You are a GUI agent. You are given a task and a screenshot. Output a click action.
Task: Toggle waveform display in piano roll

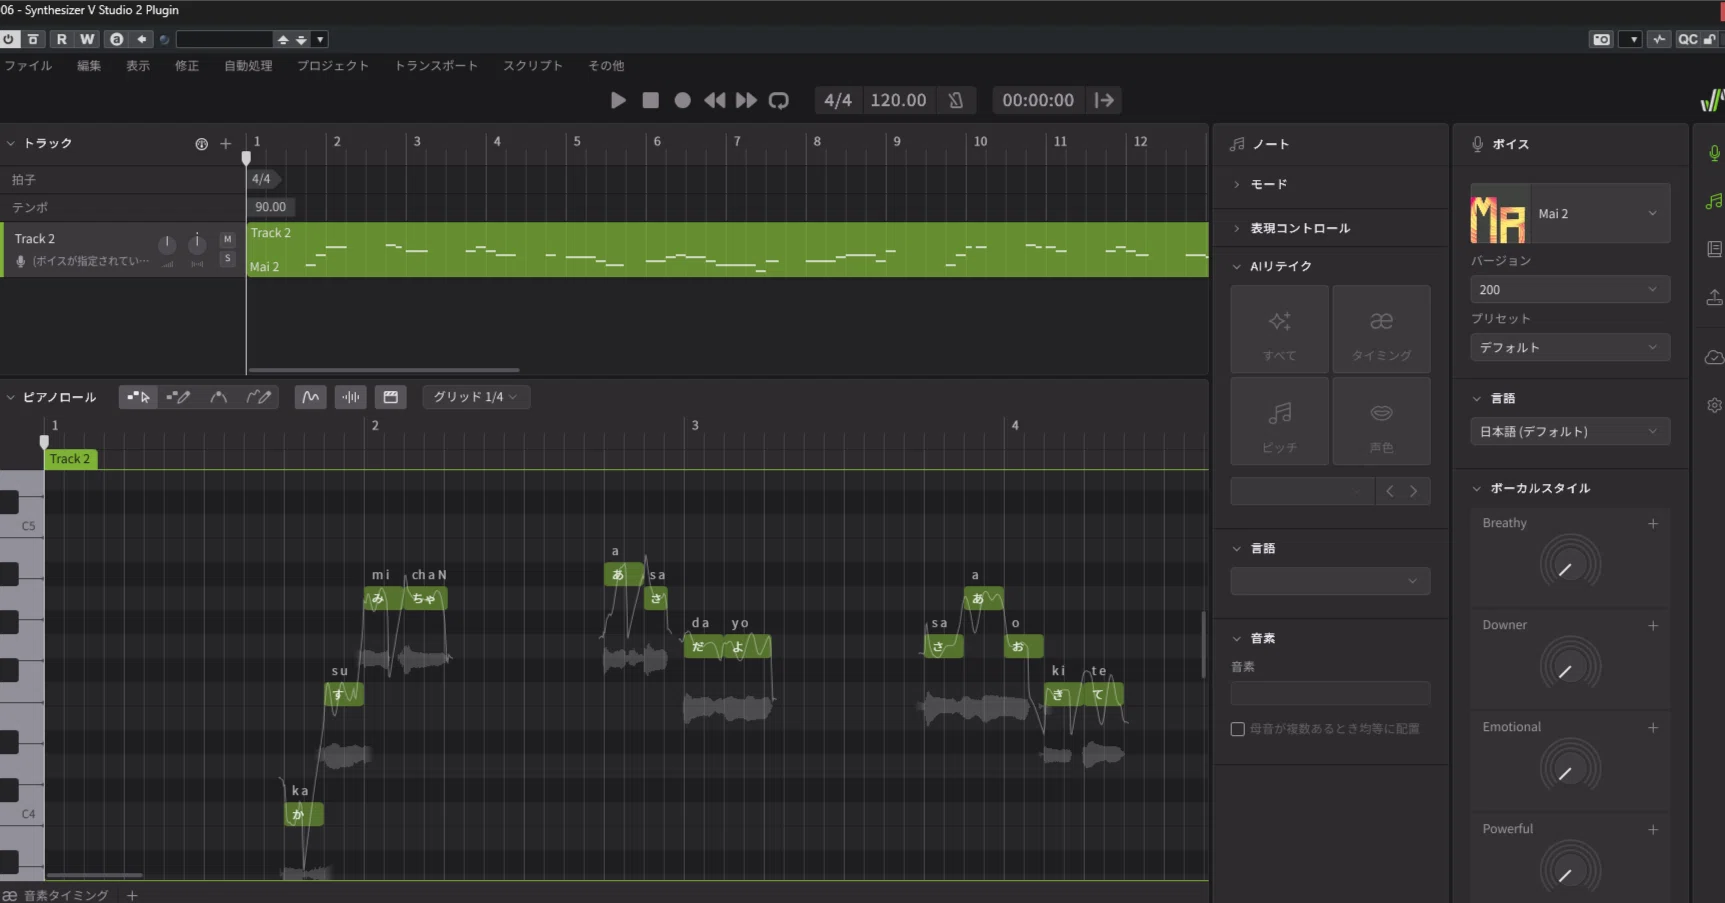tap(351, 397)
